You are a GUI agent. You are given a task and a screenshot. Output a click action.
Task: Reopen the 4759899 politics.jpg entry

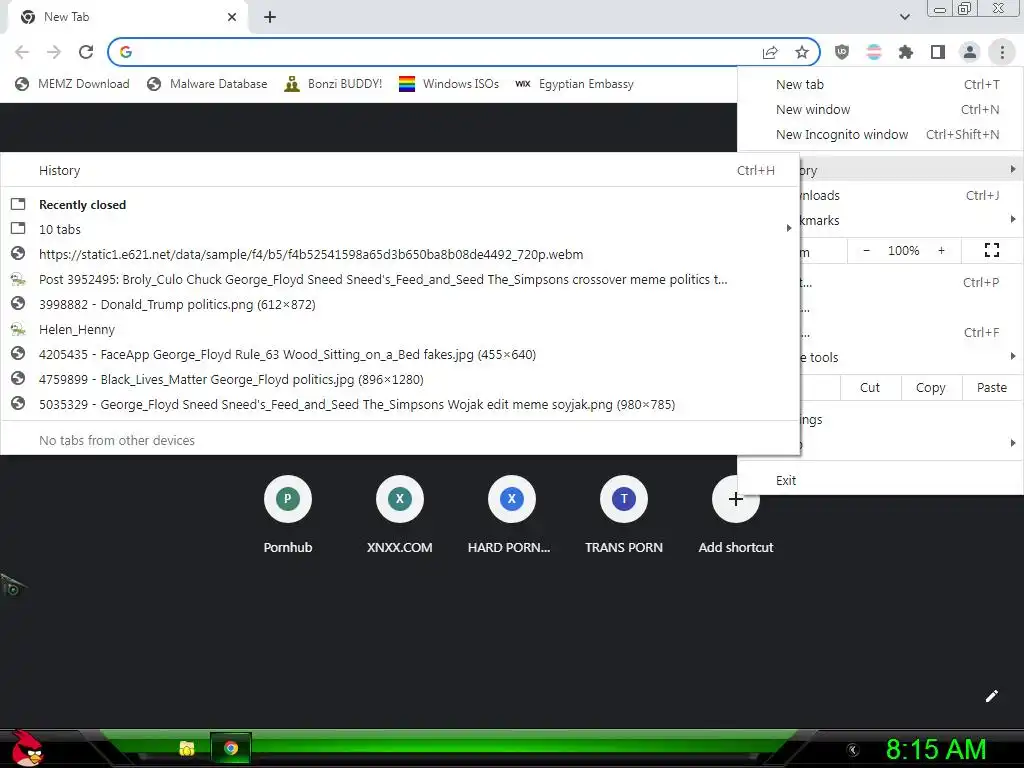click(x=400, y=379)
